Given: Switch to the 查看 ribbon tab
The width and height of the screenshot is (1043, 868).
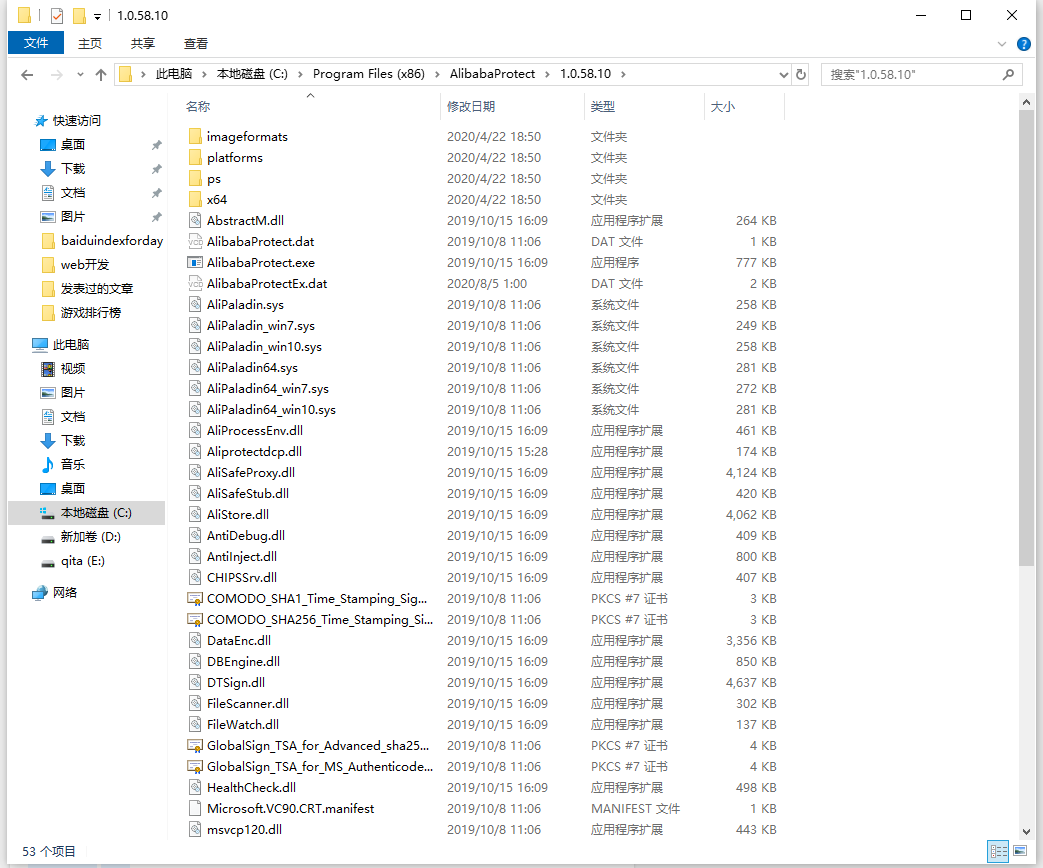Looking at the screenshot, I should click(x=196, y=43).
